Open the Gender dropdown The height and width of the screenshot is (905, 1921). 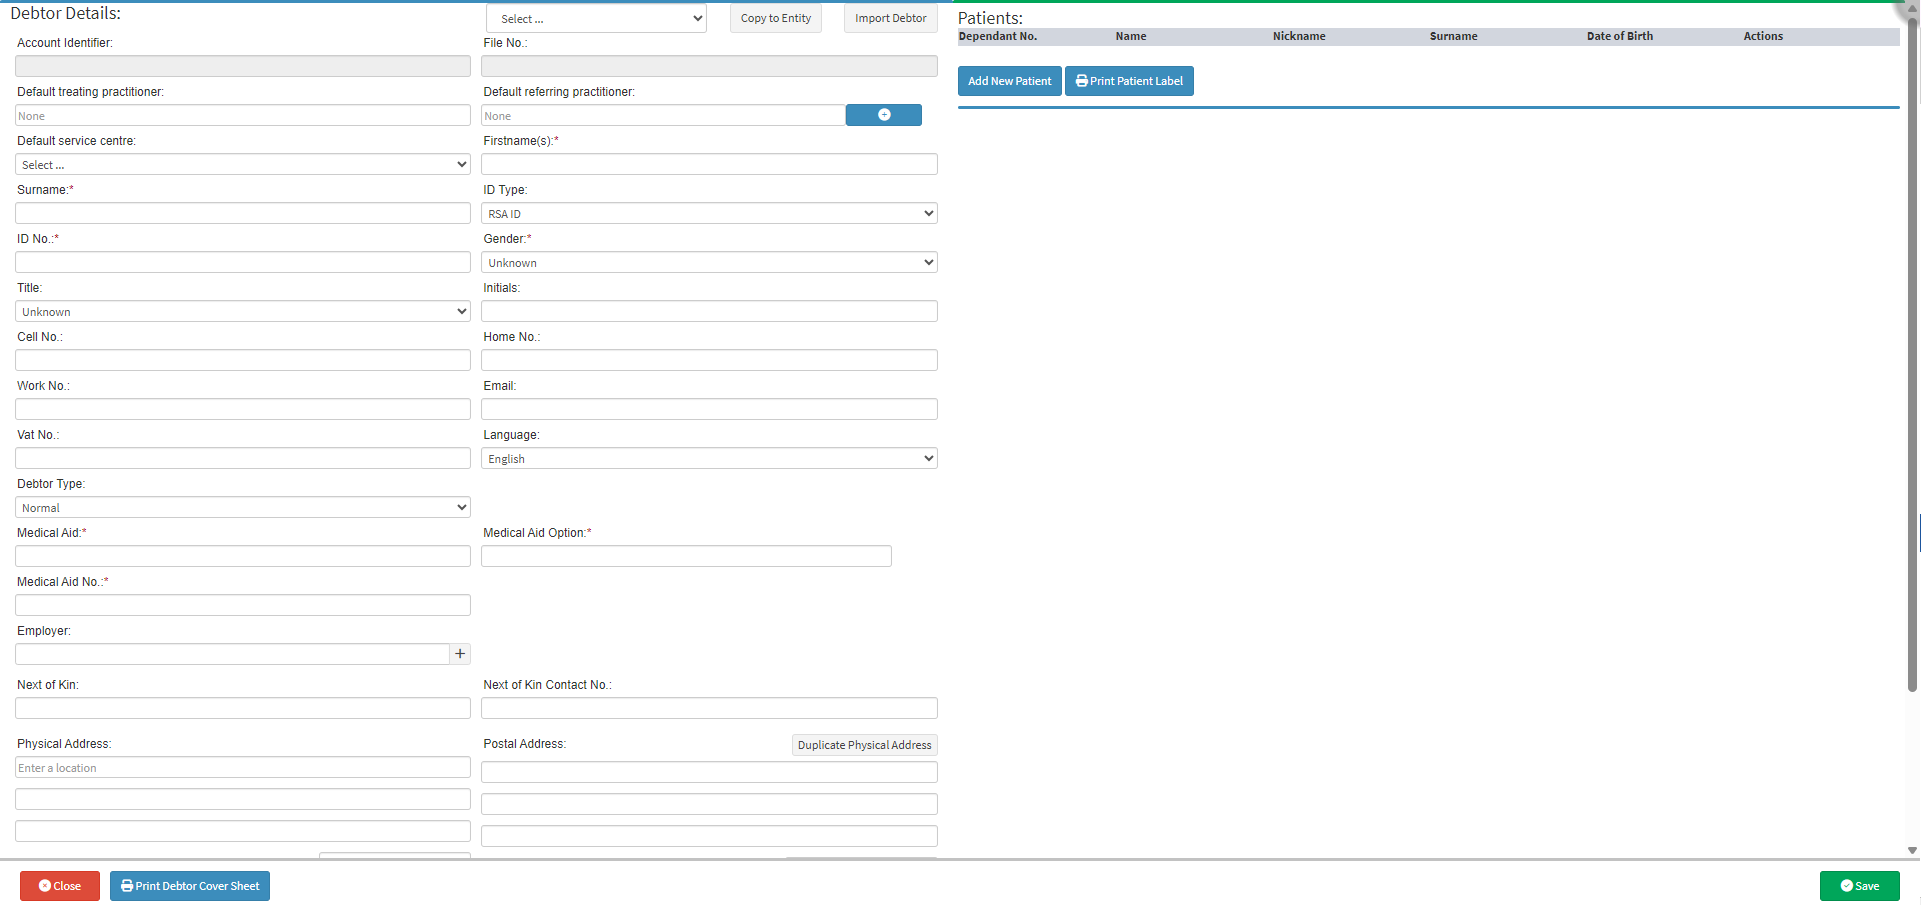coord(709,262)
